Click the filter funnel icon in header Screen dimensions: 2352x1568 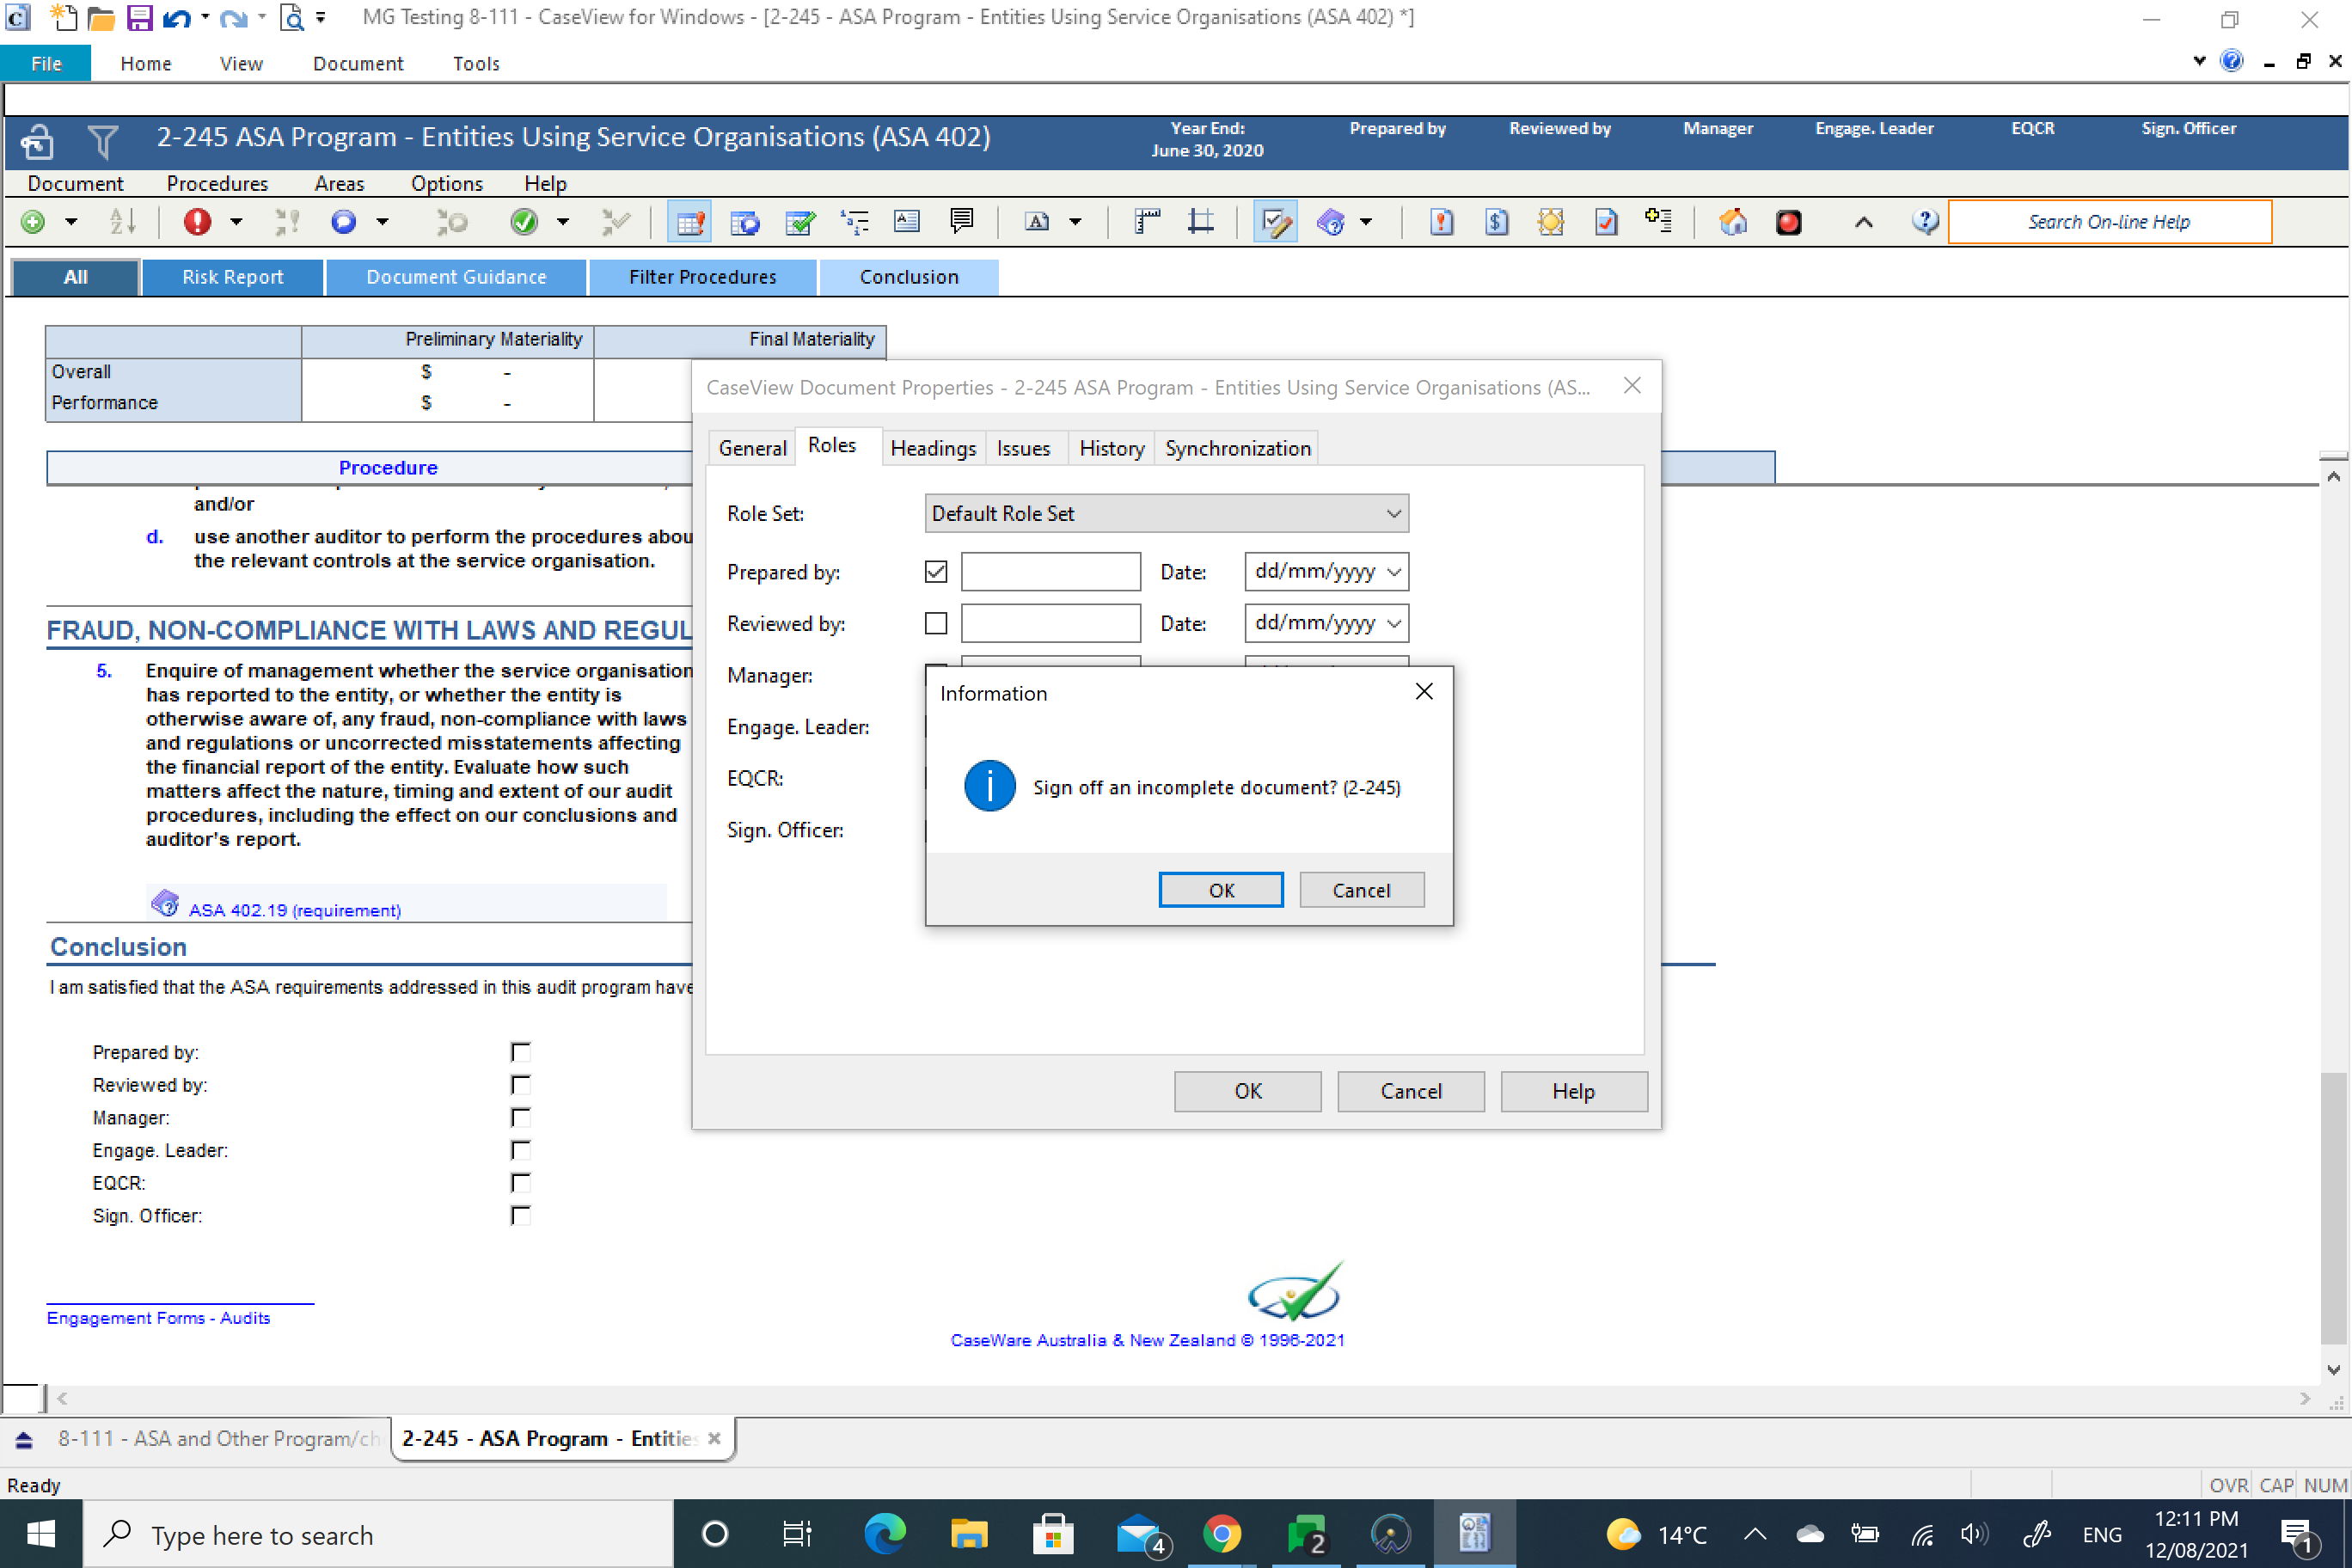pyautogui.click(x=102, y=142)
